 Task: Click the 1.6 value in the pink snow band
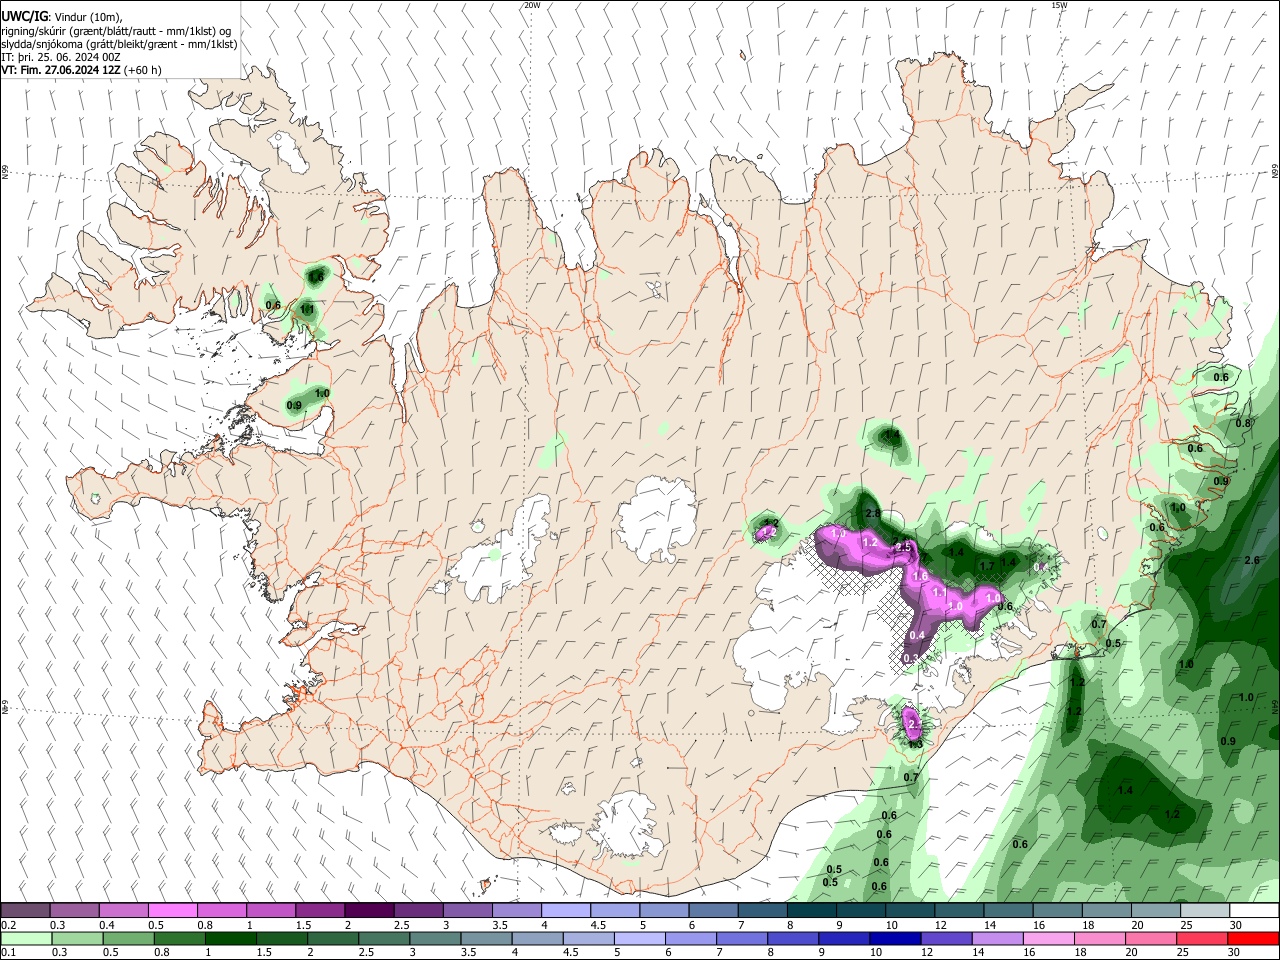(x=920, y=576)
